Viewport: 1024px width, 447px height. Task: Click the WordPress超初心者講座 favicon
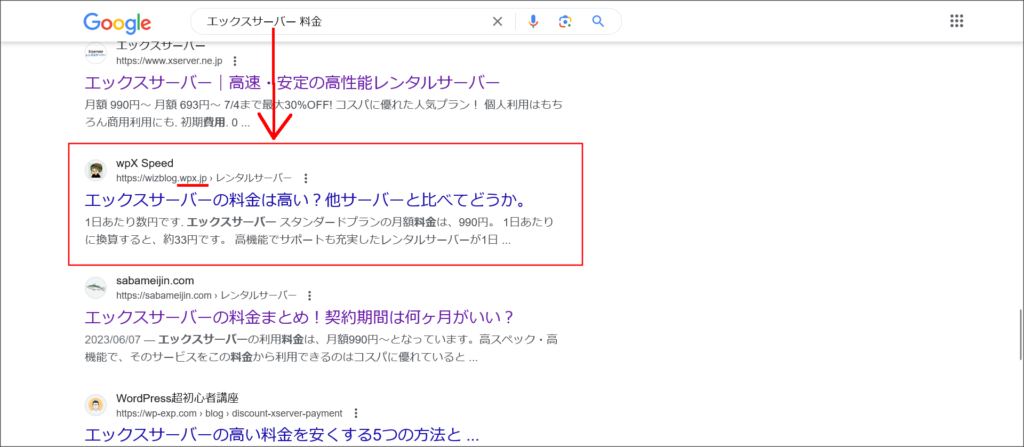click(x=95, y=405)
